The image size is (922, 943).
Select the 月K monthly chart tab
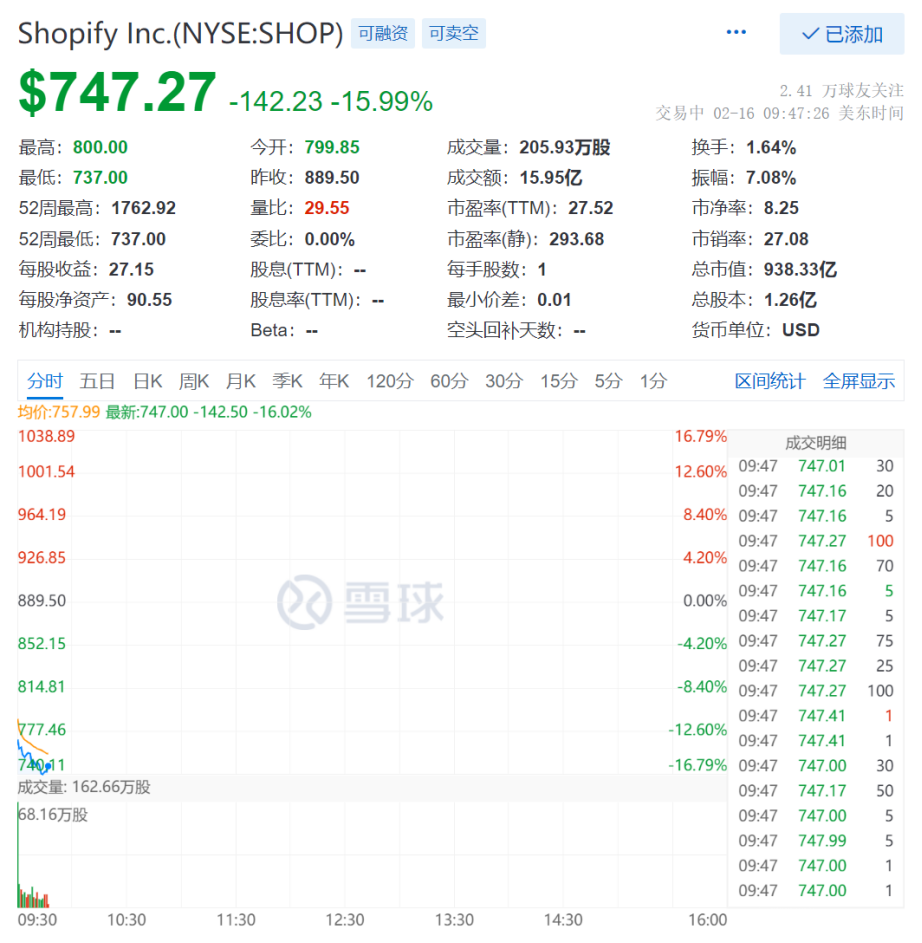pyautogui.click(x=240, y=381)
